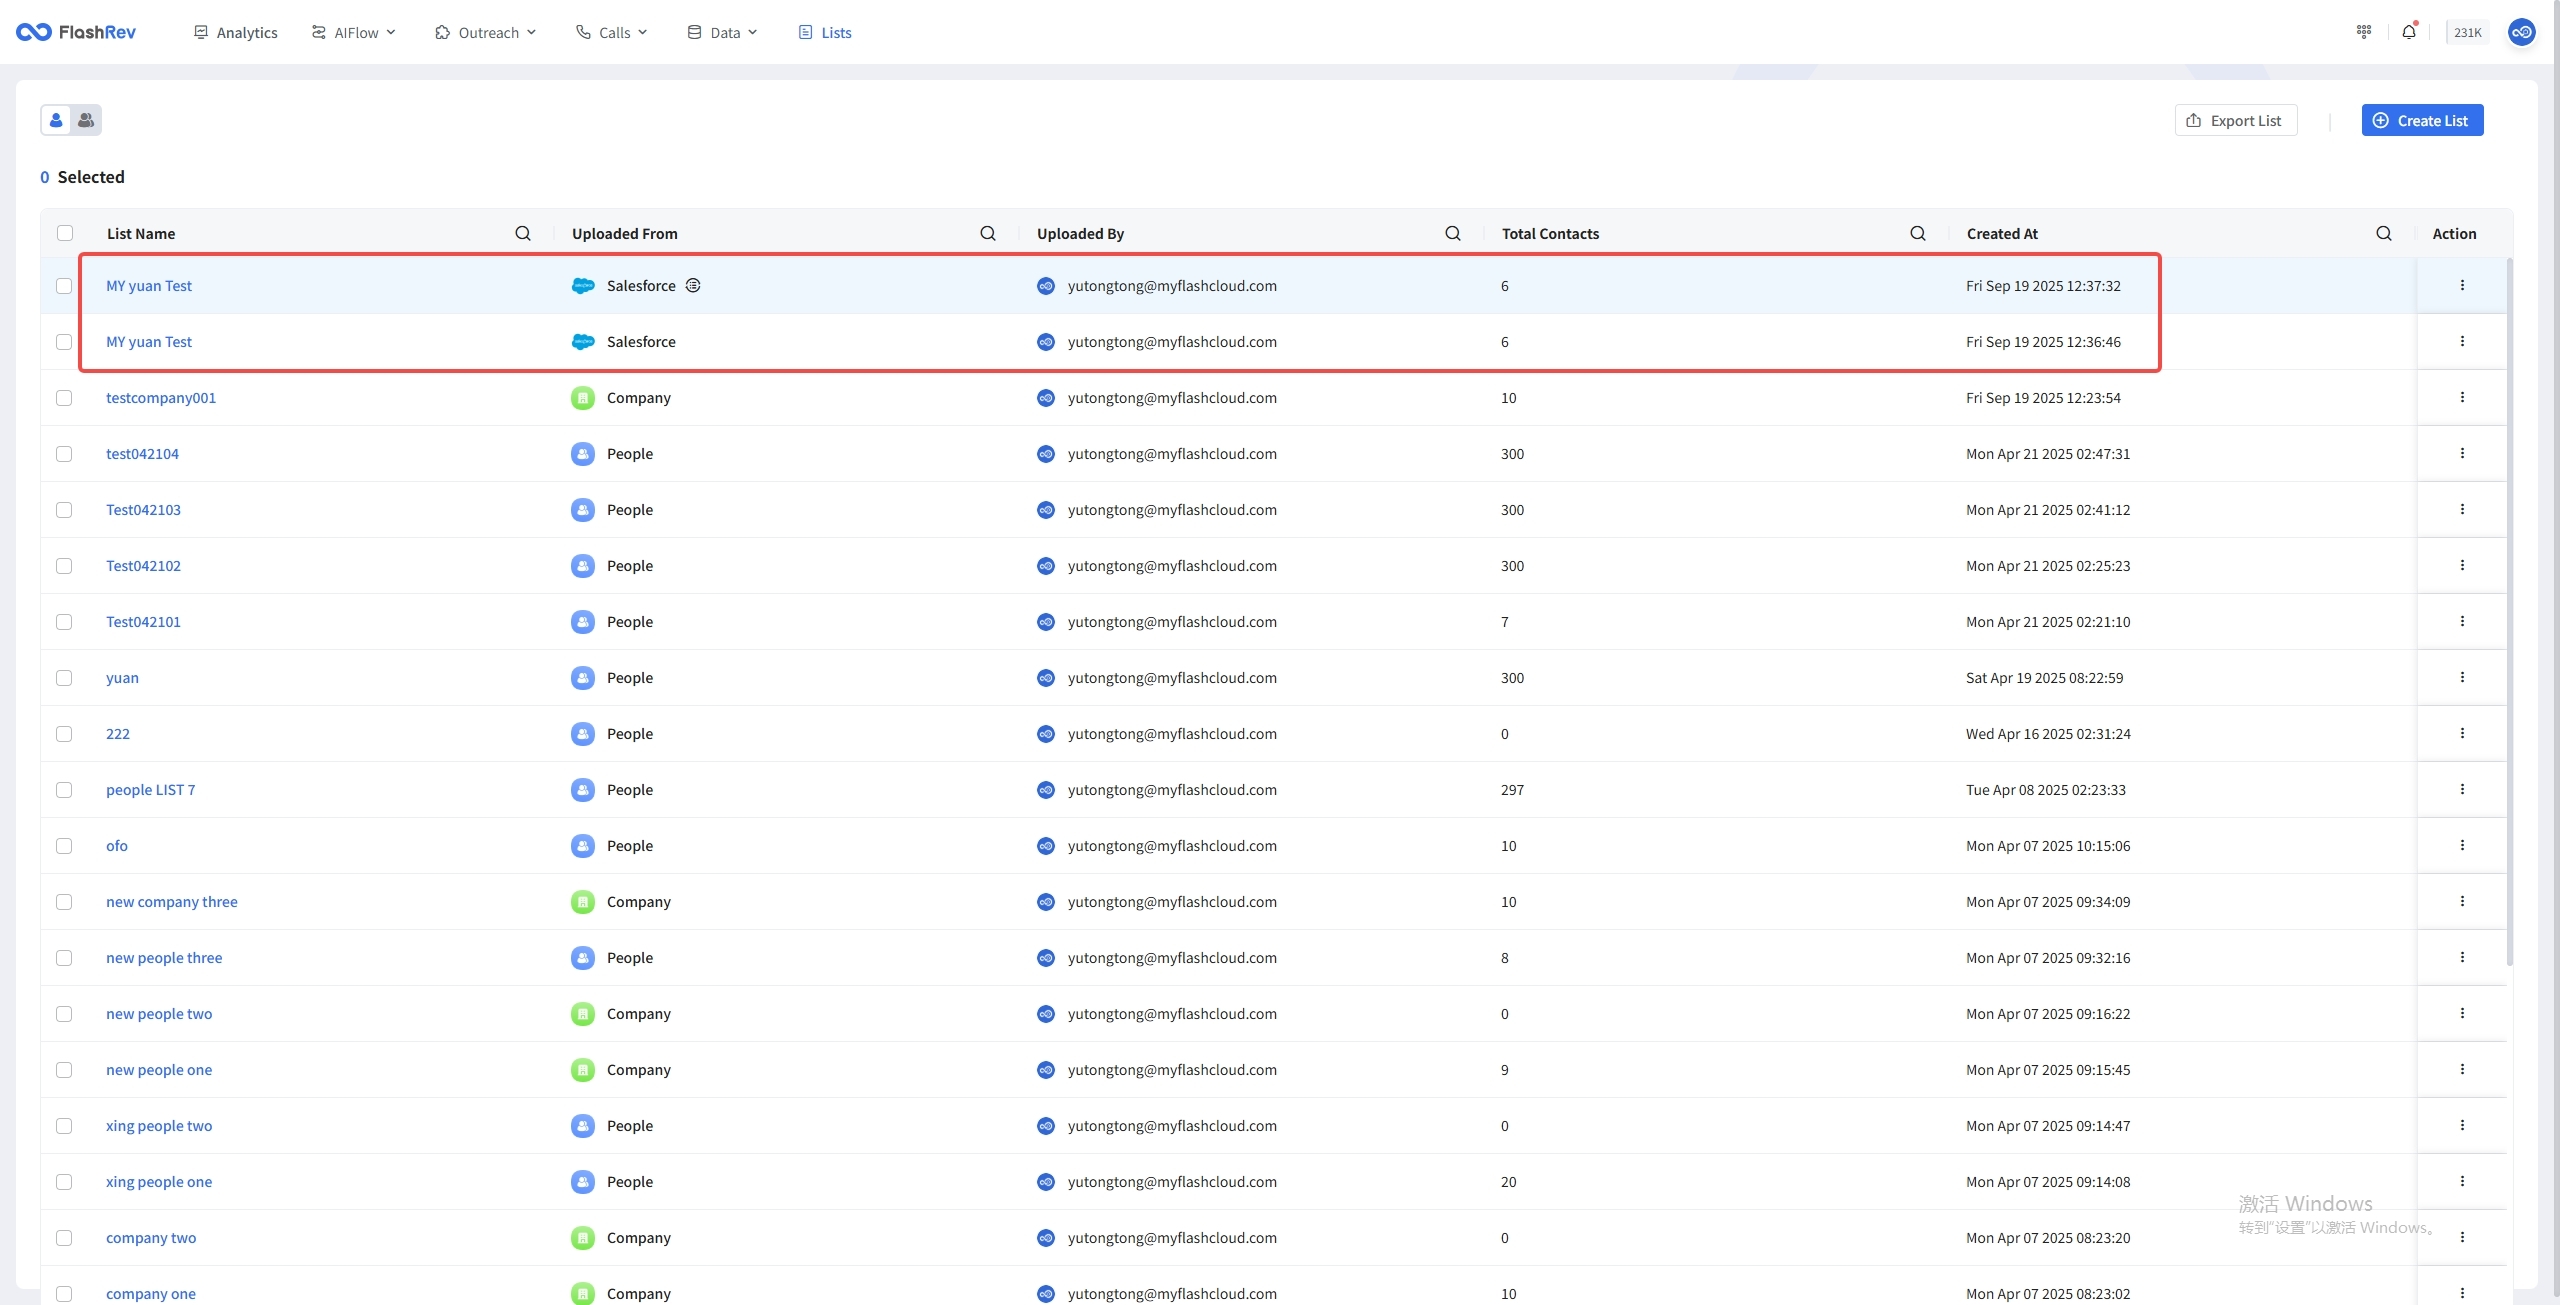The height and width of the screenshot is (1305, 2560).
Task: Open the new company three list link
Action: click(x=172, y=901)
